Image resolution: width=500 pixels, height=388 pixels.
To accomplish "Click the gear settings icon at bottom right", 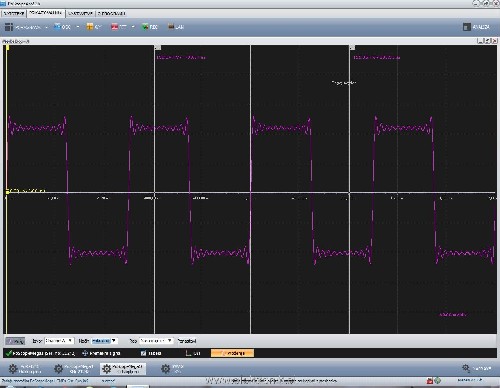I will click(x=466, y=368).
